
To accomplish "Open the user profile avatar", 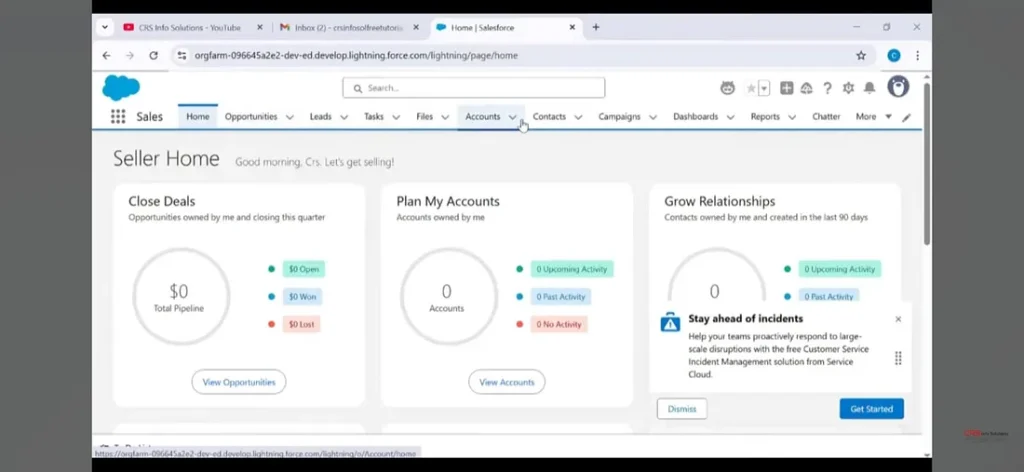I will [898, 87].
